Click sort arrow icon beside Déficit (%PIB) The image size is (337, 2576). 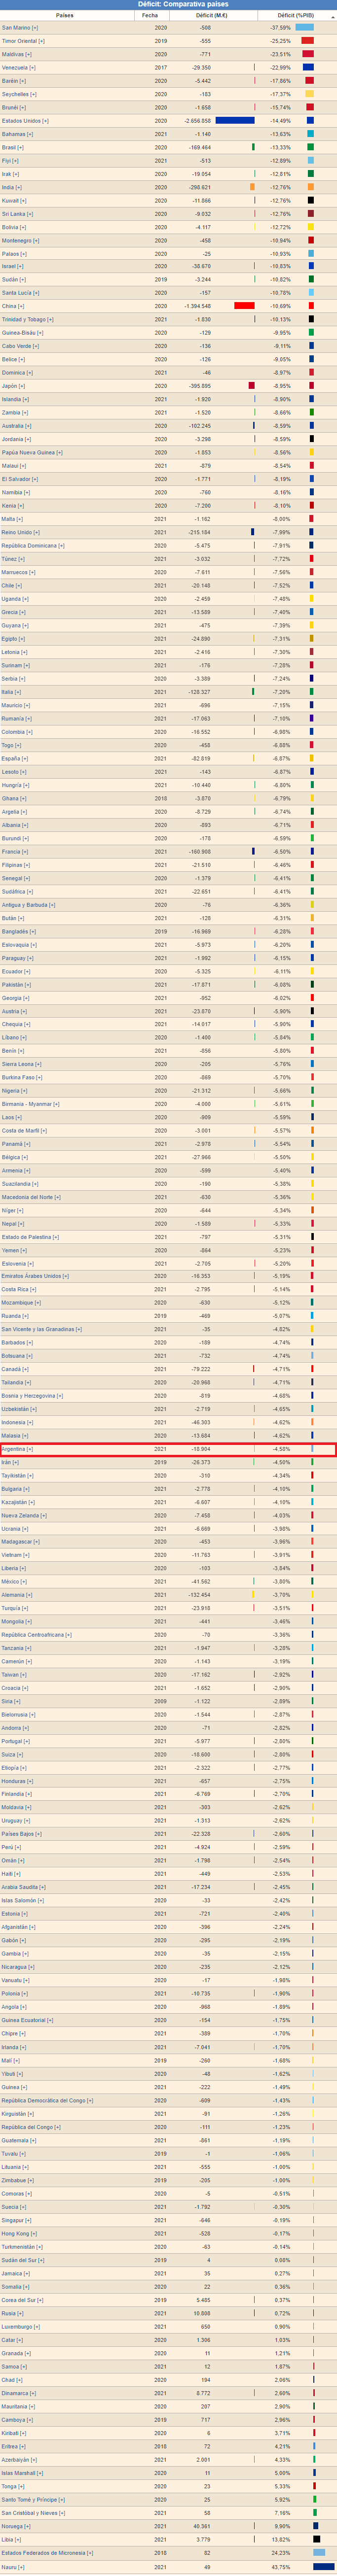tap(332, 16)
